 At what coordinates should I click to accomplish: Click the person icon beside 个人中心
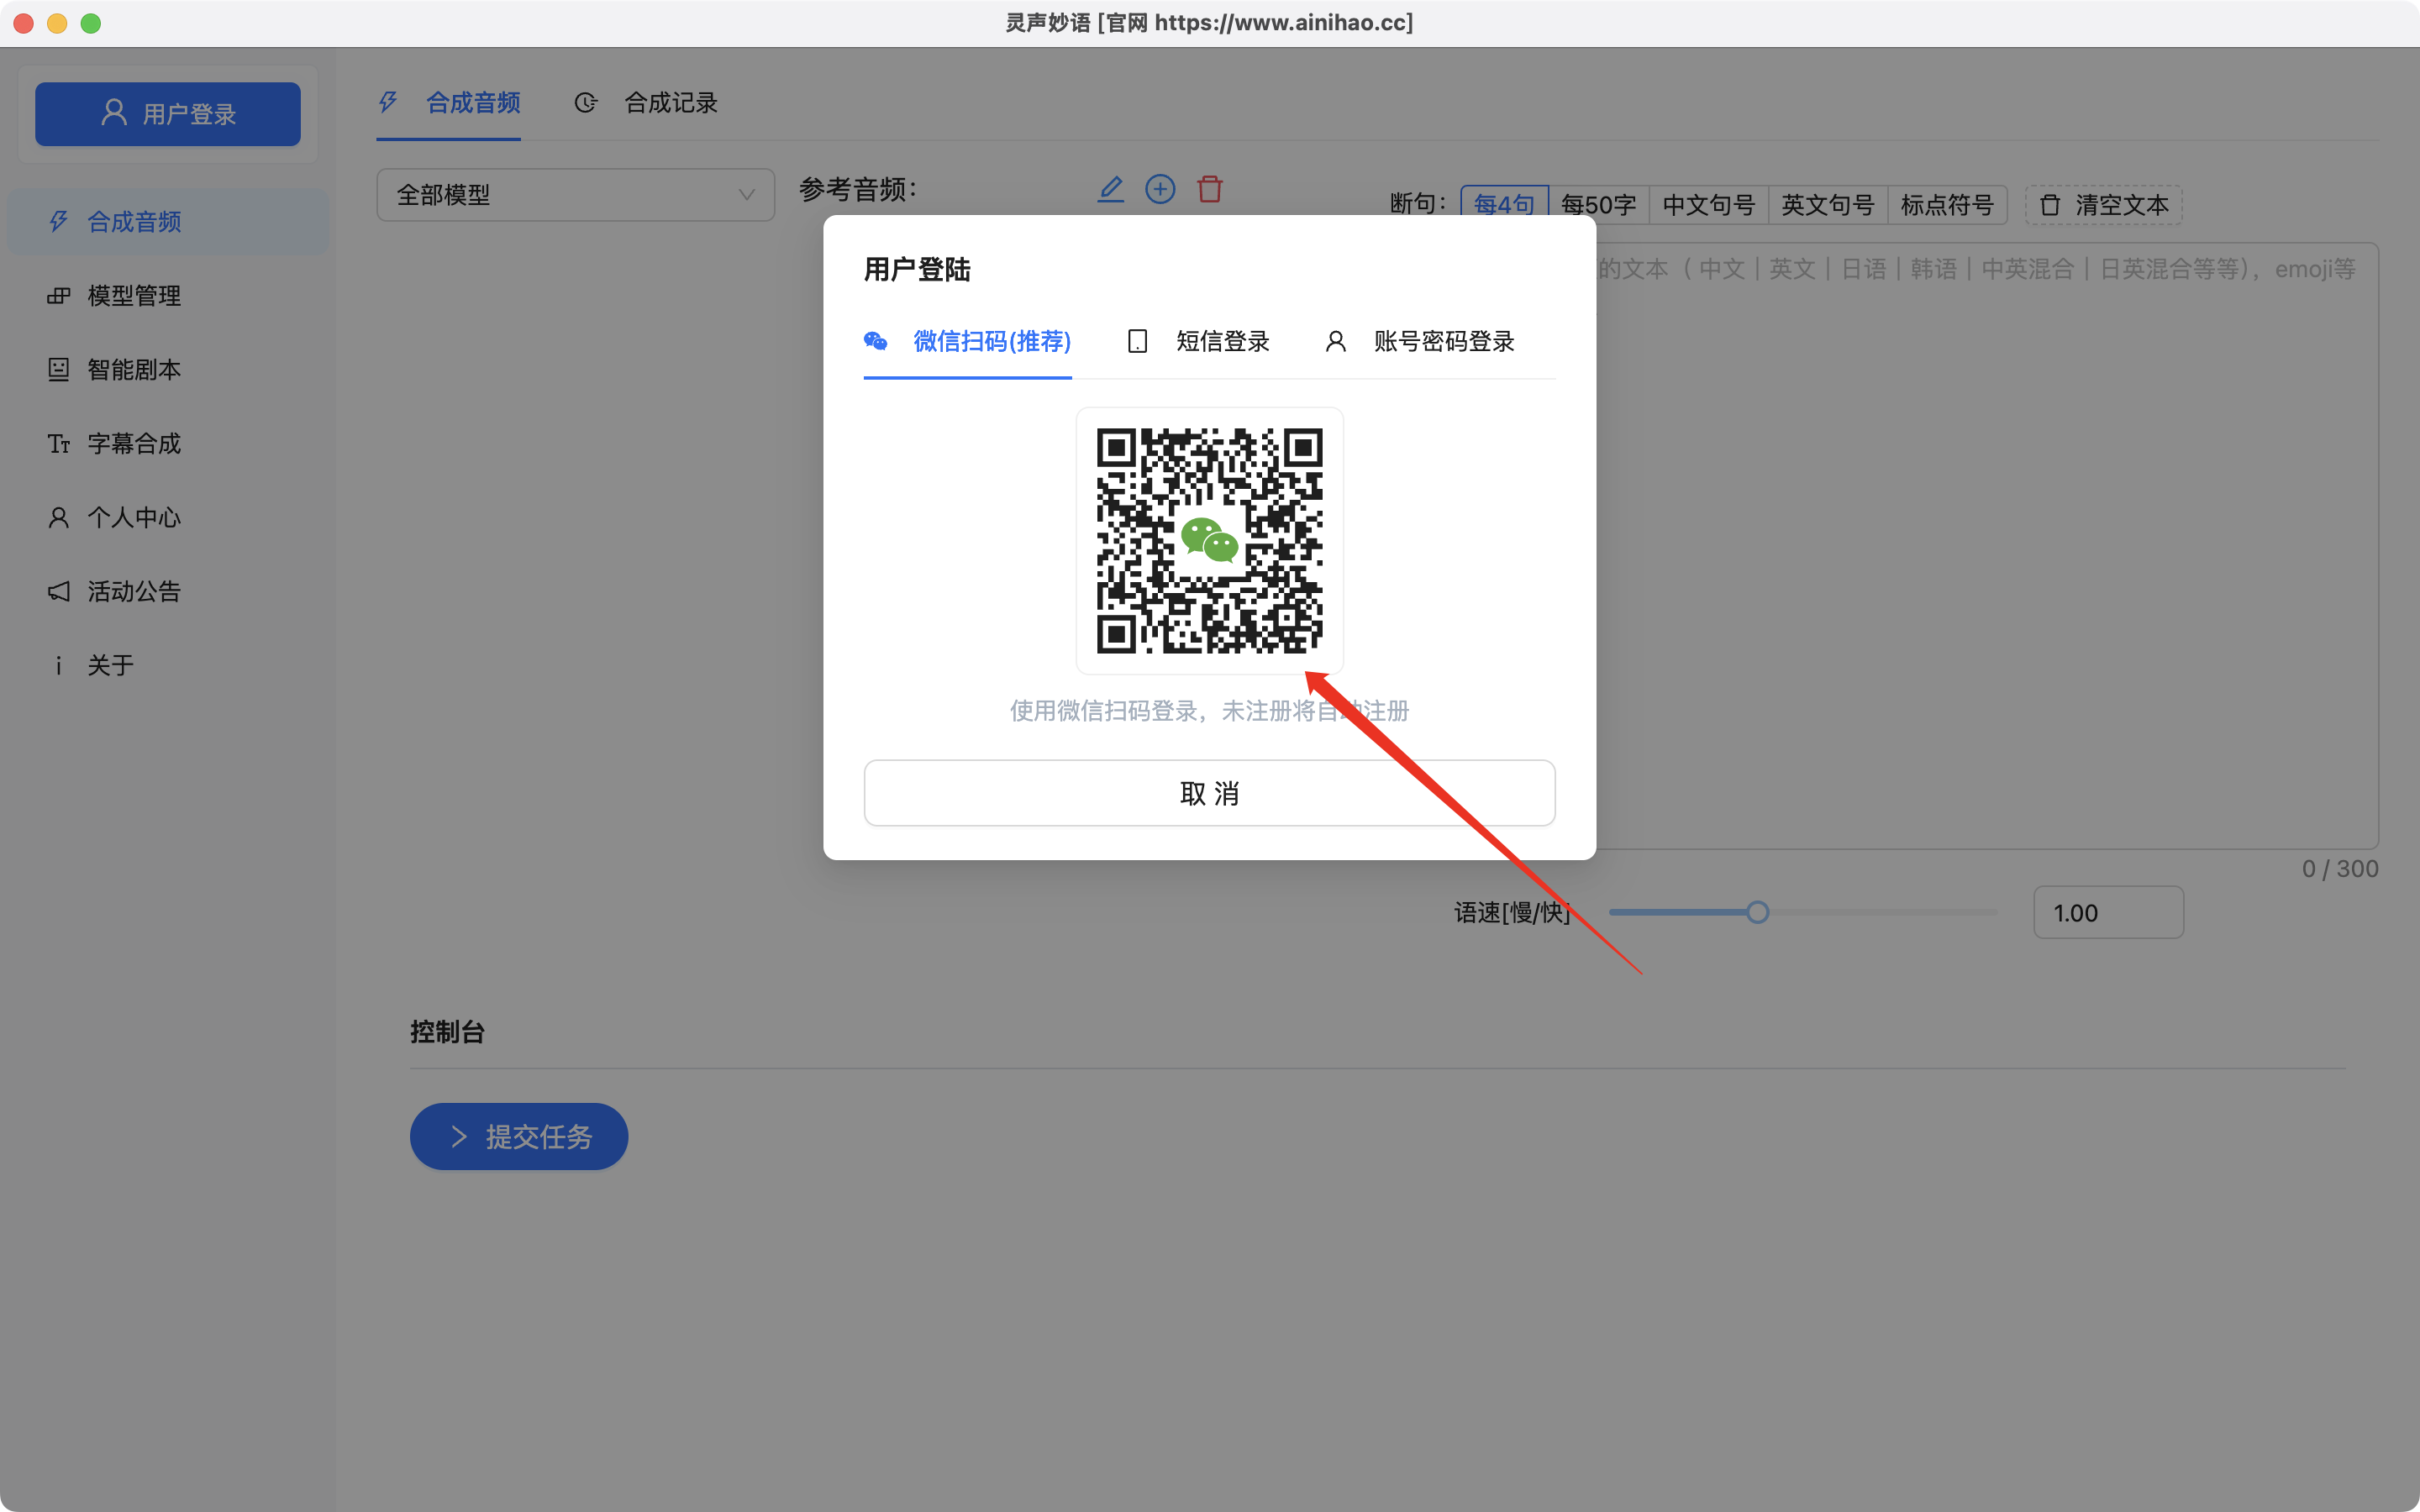[x=59, y=518]
